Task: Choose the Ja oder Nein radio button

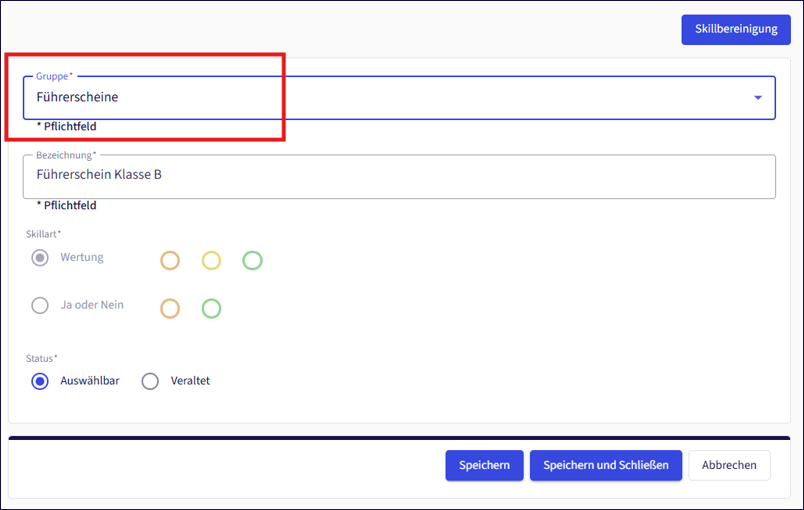Action: [x=40, y=306]
